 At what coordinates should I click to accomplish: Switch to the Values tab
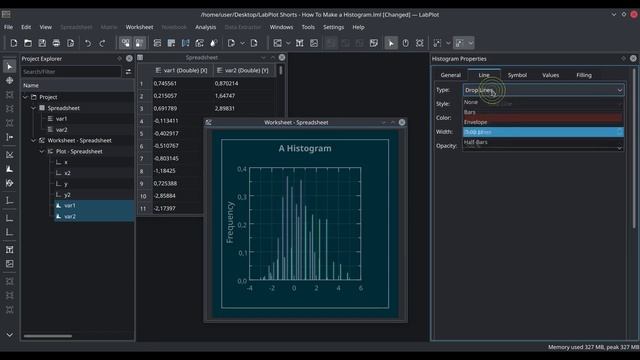coord(551,75)
